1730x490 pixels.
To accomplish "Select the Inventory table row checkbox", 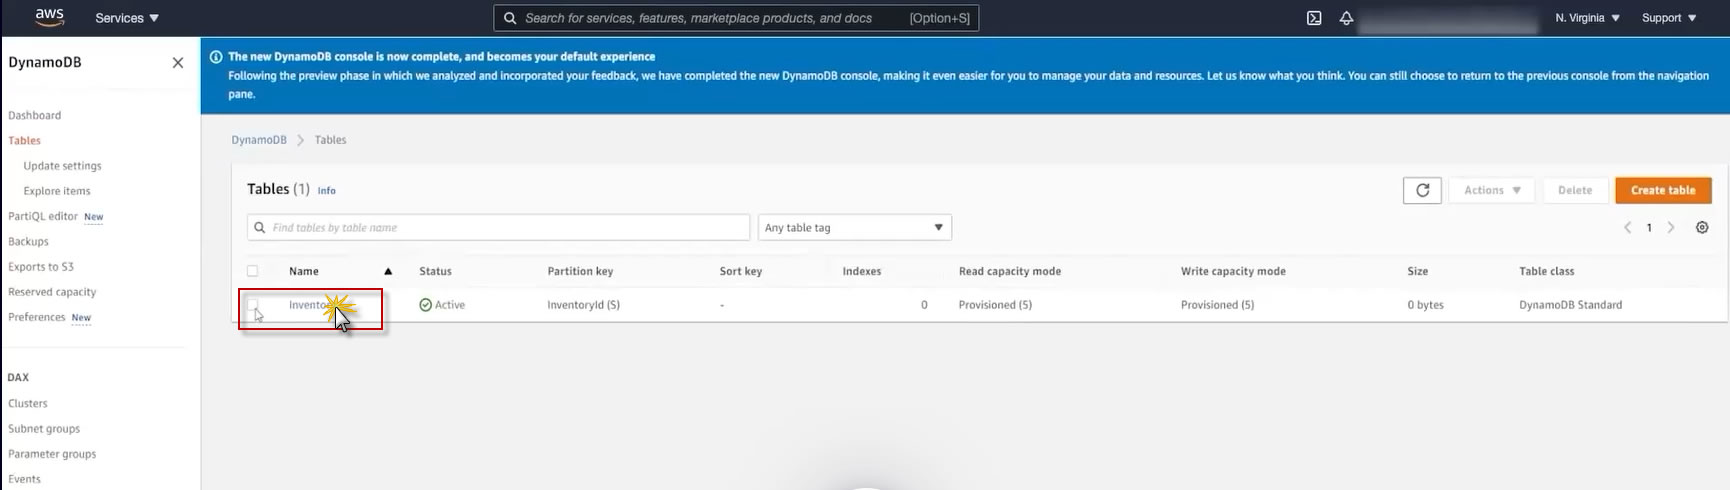I will [252, 304].
